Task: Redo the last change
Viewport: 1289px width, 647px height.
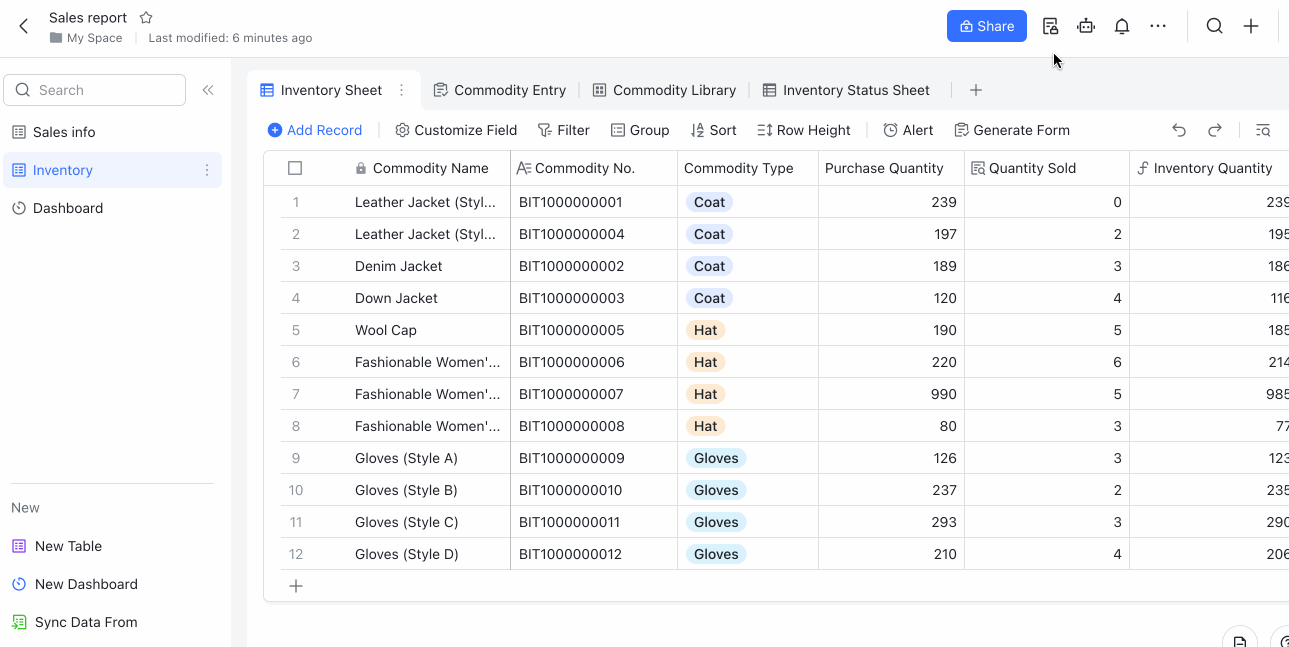Action: [x=1215, y=130]
